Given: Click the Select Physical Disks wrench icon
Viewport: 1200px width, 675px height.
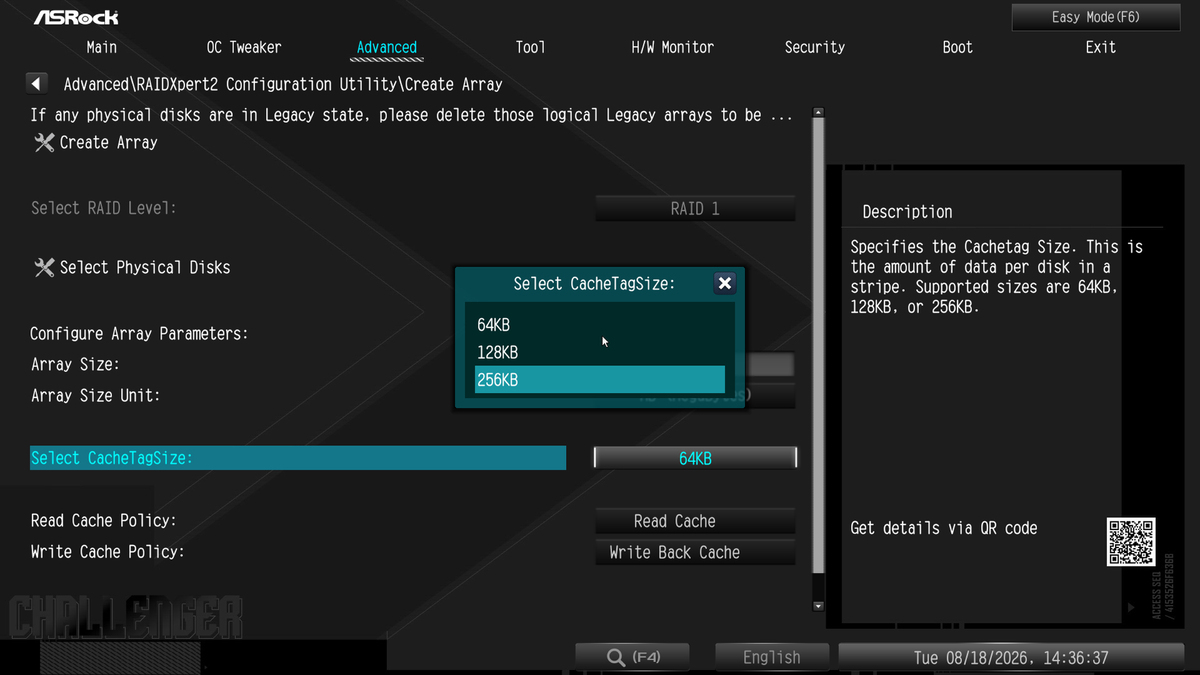Looking at the screenshot, I should (x=44, y=267).
